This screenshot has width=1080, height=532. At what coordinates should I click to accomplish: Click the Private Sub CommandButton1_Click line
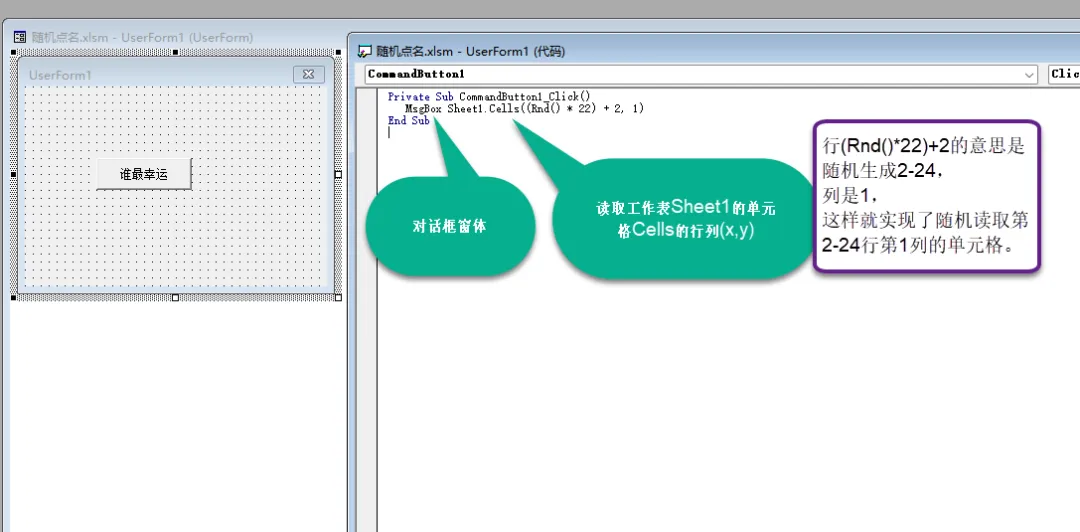(x=489, y=96)
